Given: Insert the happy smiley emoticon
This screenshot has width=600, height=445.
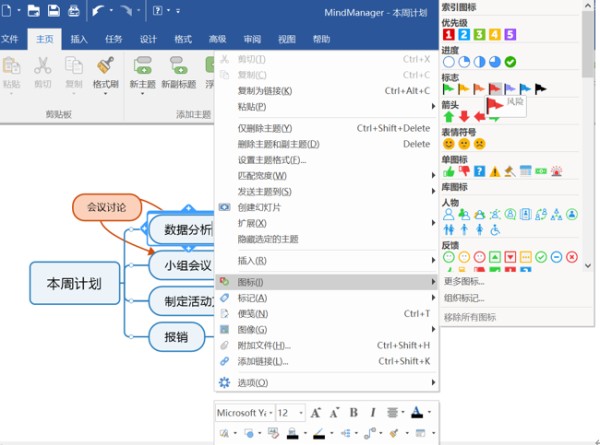Looking at the screenshot, I should click(x=448, y=144).
